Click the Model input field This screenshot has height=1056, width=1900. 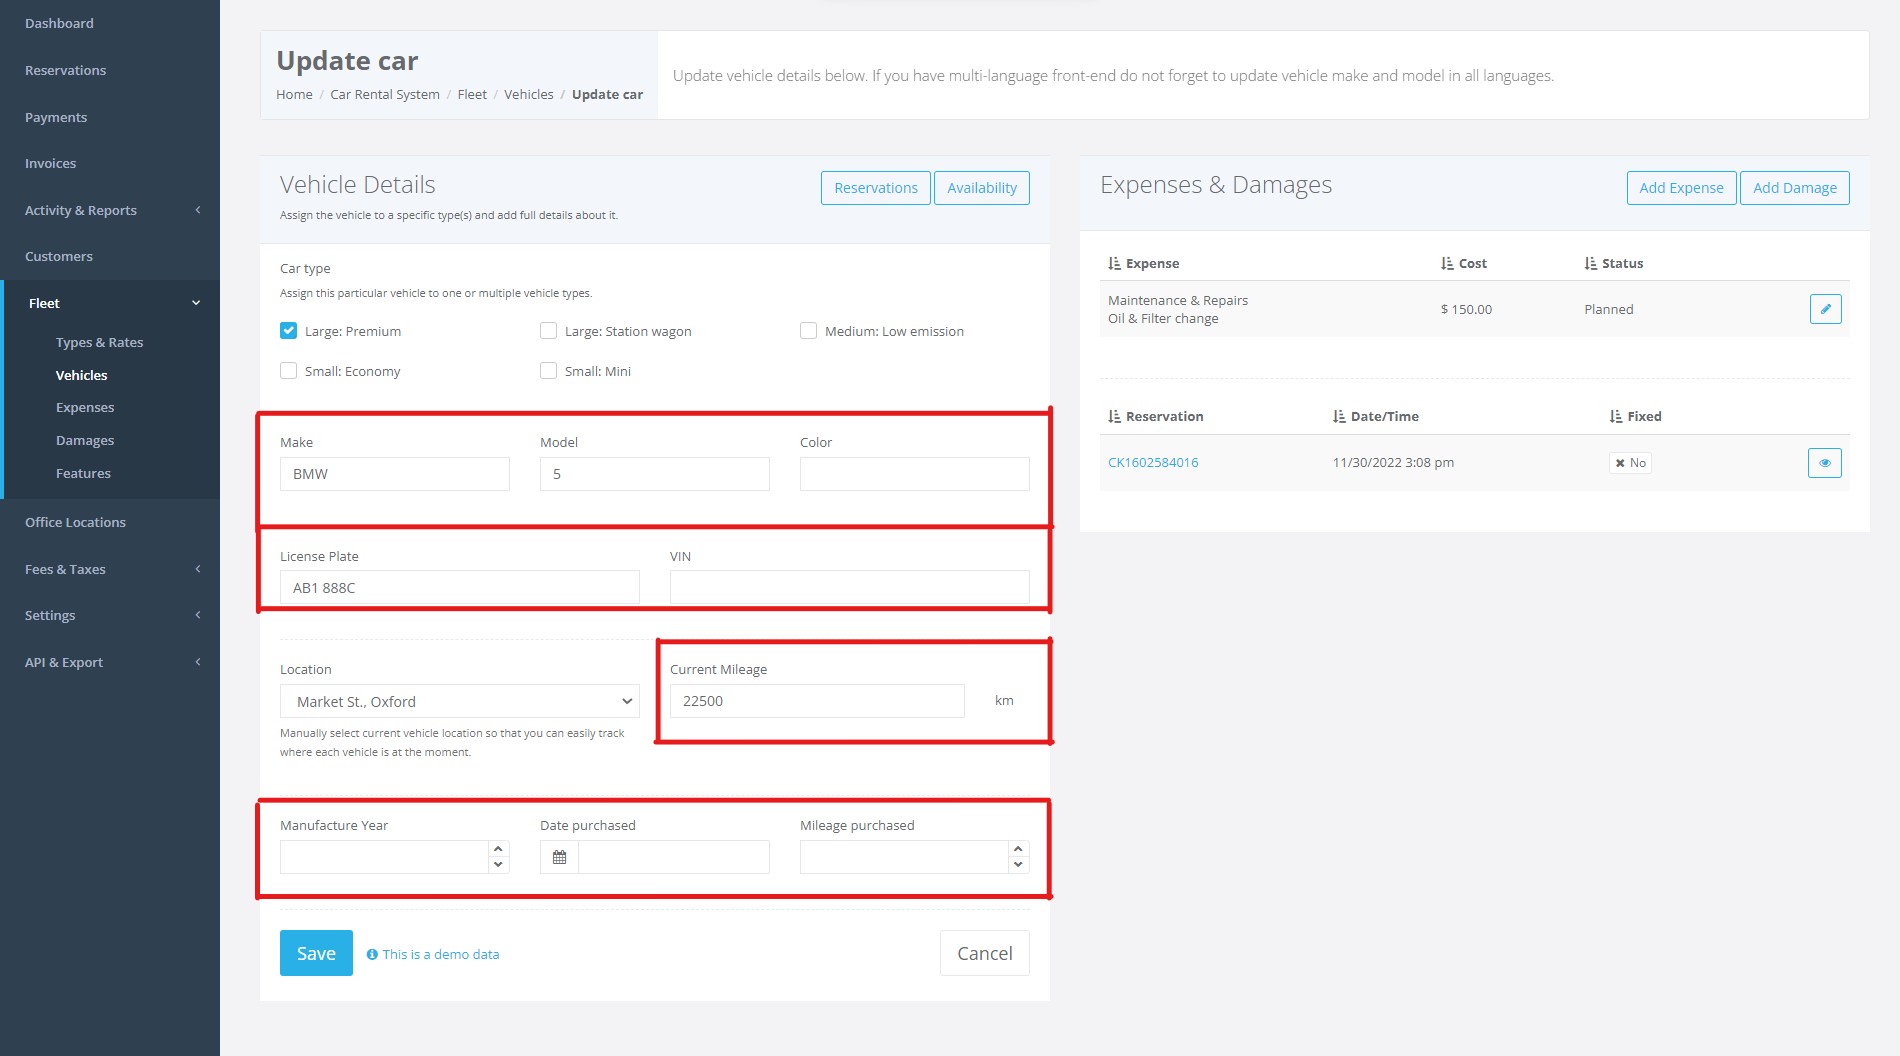click(655, 474)
